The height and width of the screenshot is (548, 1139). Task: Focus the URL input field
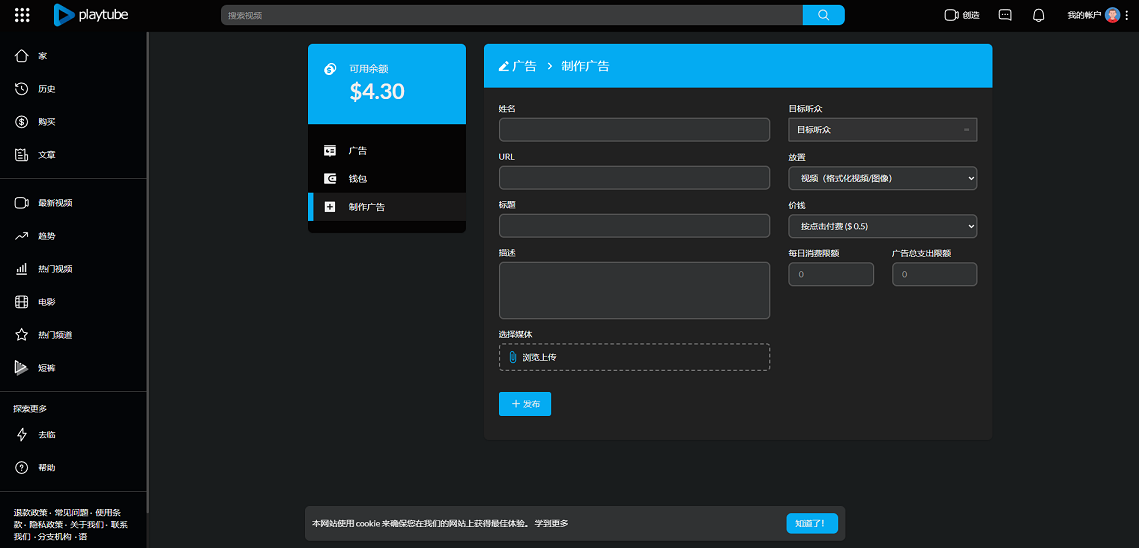(634, 178)
